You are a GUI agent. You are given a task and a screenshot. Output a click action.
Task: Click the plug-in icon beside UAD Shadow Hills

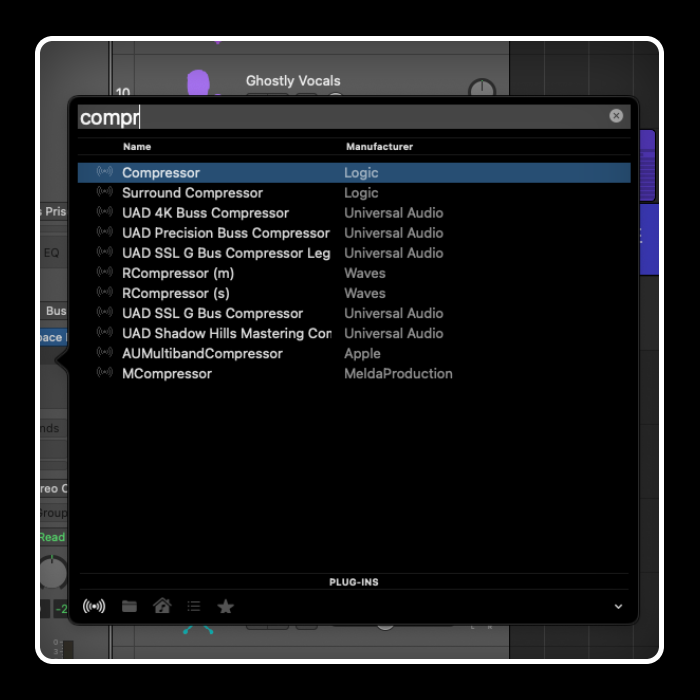[x=105, y=332]
